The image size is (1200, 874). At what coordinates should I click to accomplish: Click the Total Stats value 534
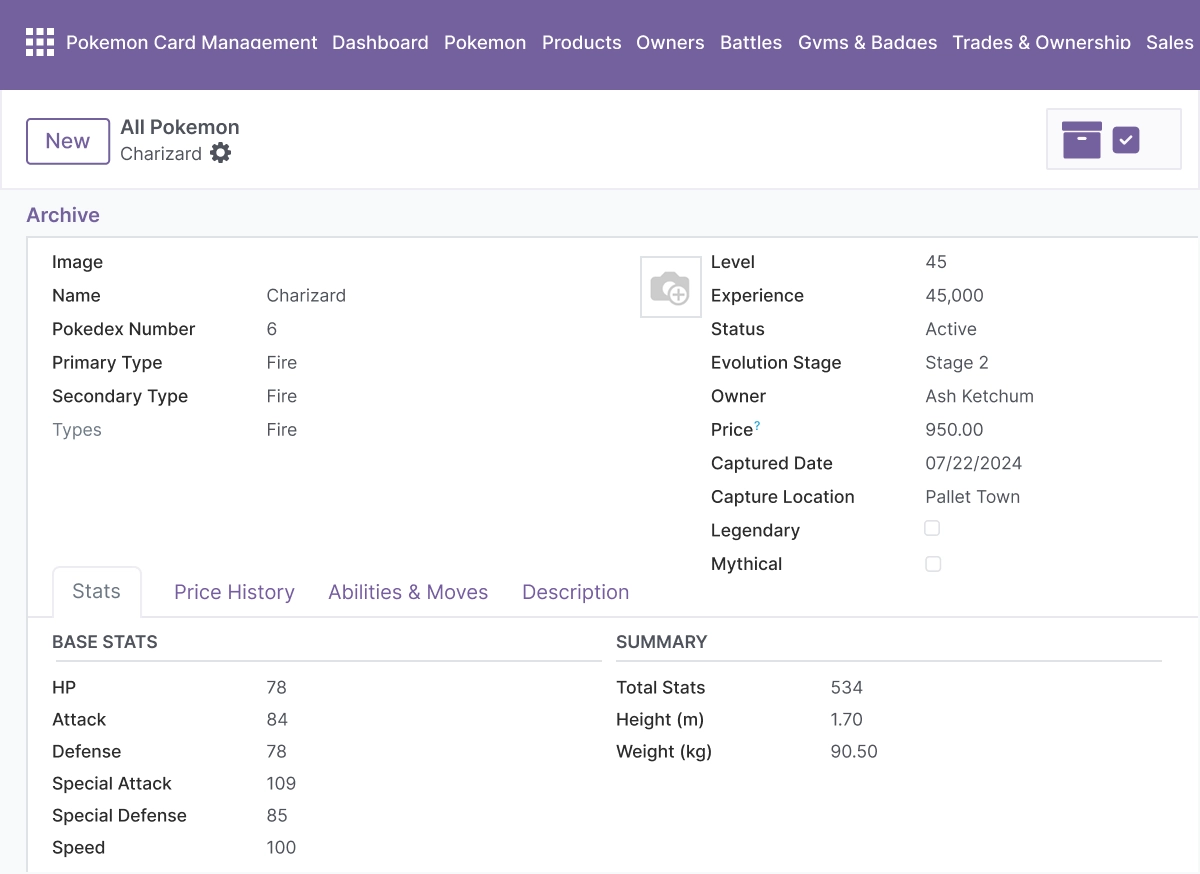tap(847, 688)
